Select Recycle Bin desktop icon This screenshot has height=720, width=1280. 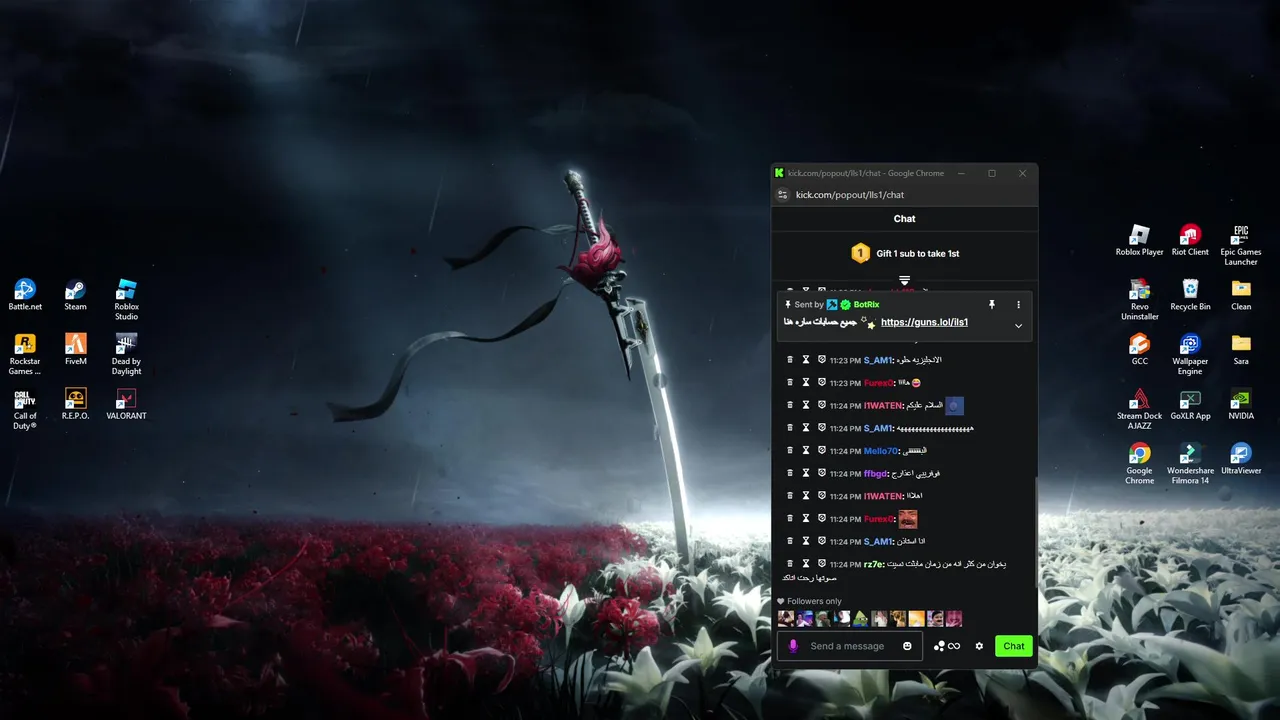[1190, 295]
